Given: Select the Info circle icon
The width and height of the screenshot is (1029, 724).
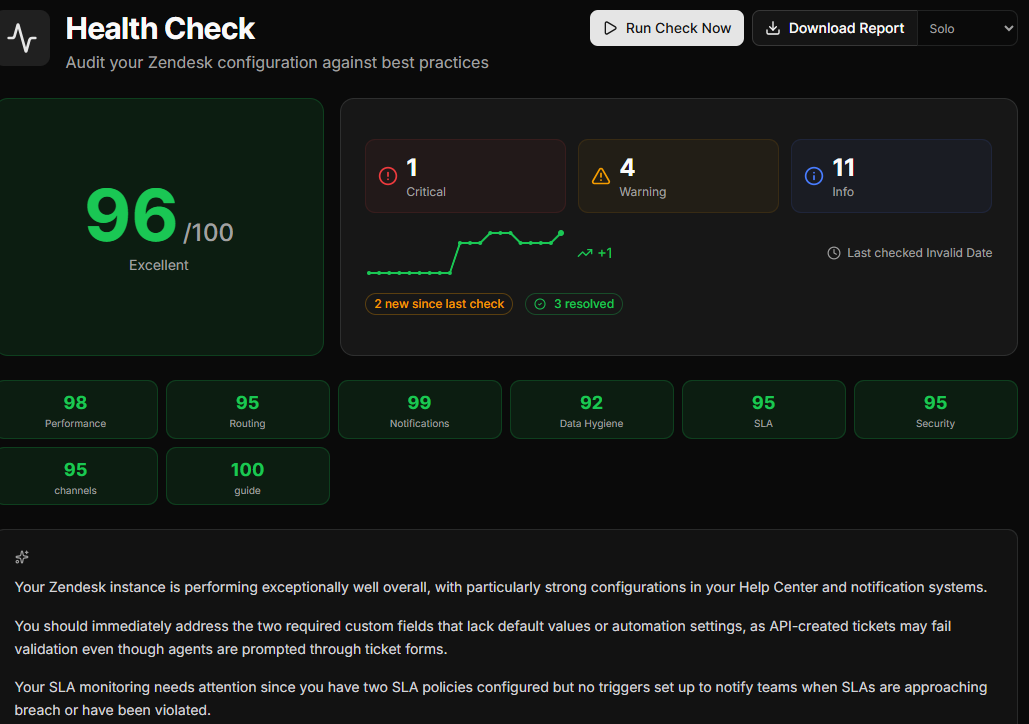Looking at the screenshot, I should pyautogui.click(x=813, y=176).
